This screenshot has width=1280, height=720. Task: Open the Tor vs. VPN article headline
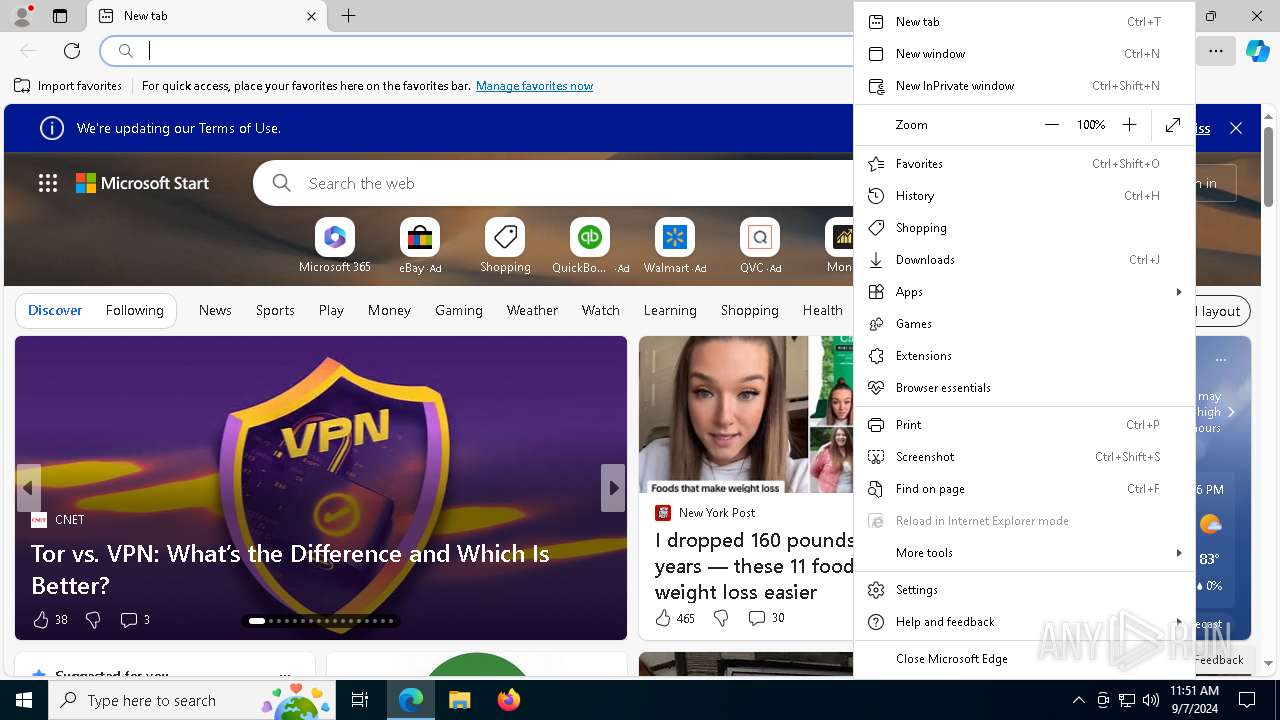coord(290,569)
